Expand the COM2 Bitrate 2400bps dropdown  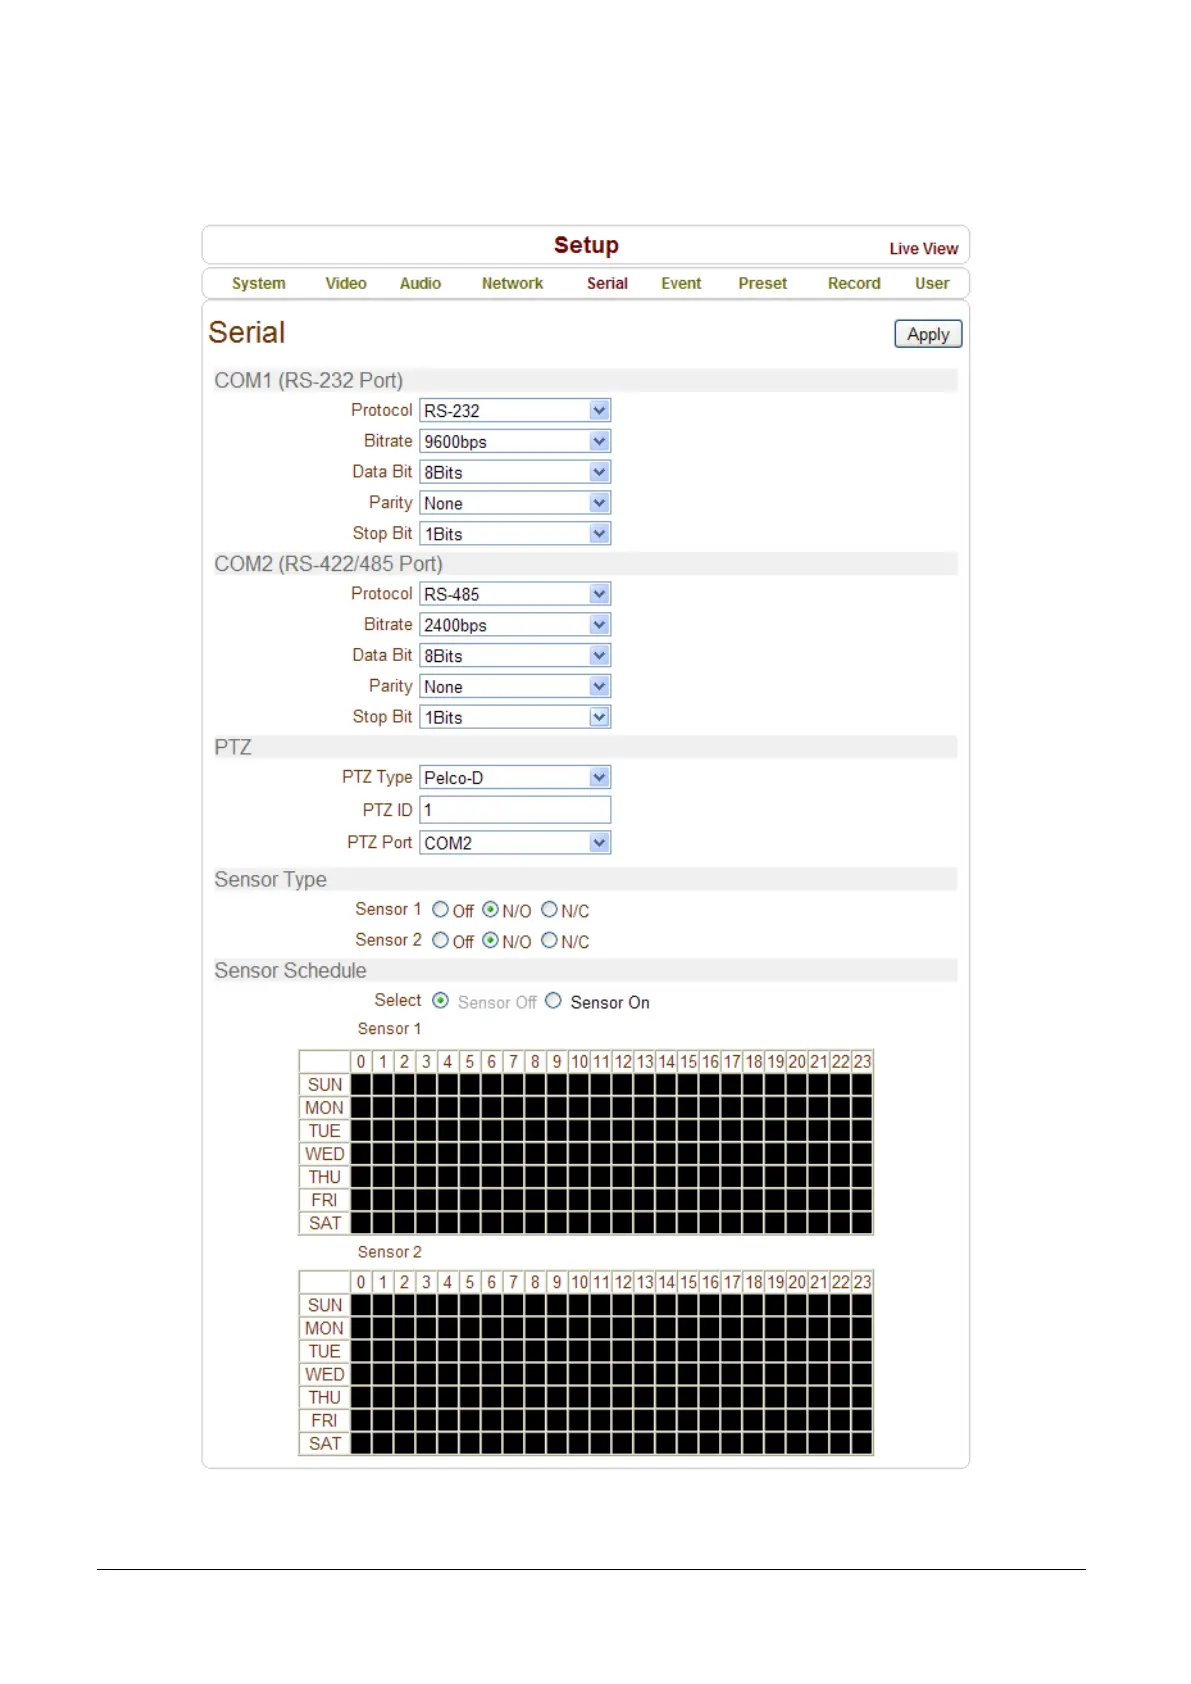click(x=514, y=626)
